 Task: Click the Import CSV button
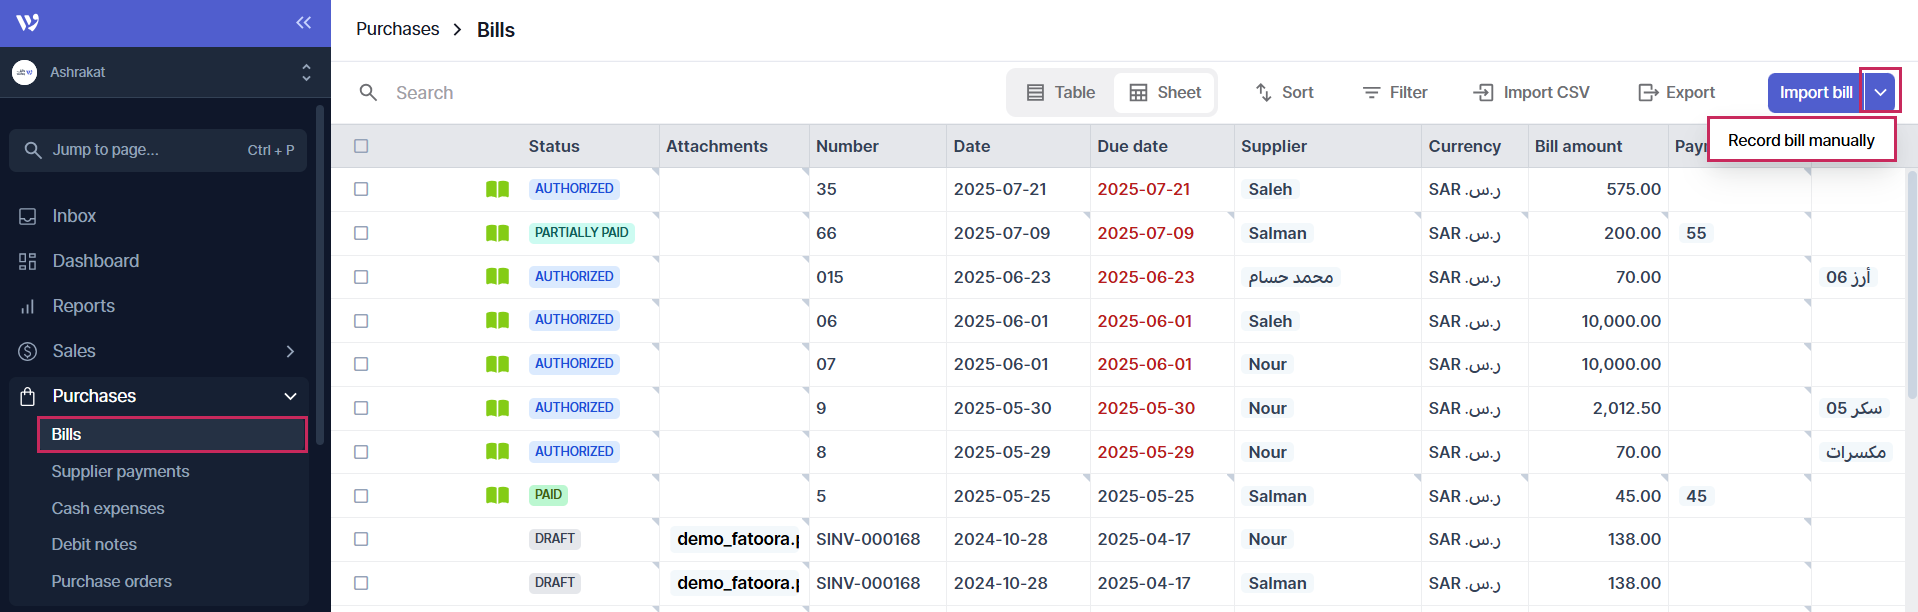tap(1531, 92)
